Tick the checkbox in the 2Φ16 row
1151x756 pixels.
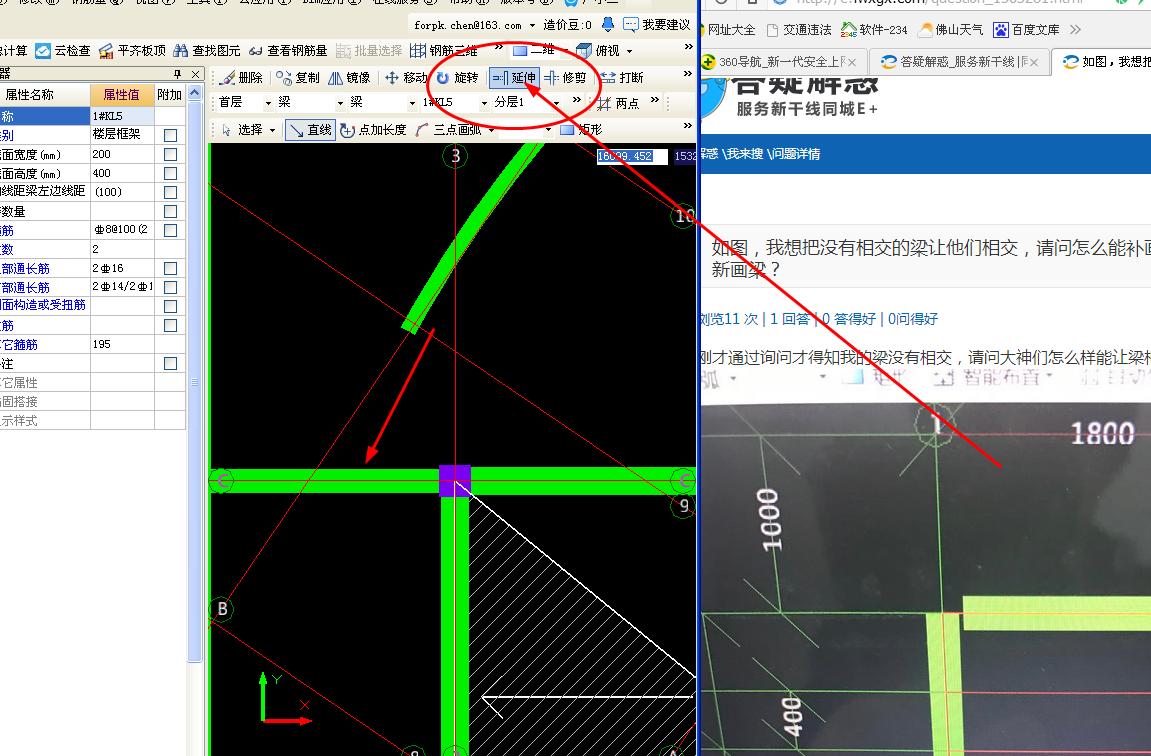click(x=170, y=268)
